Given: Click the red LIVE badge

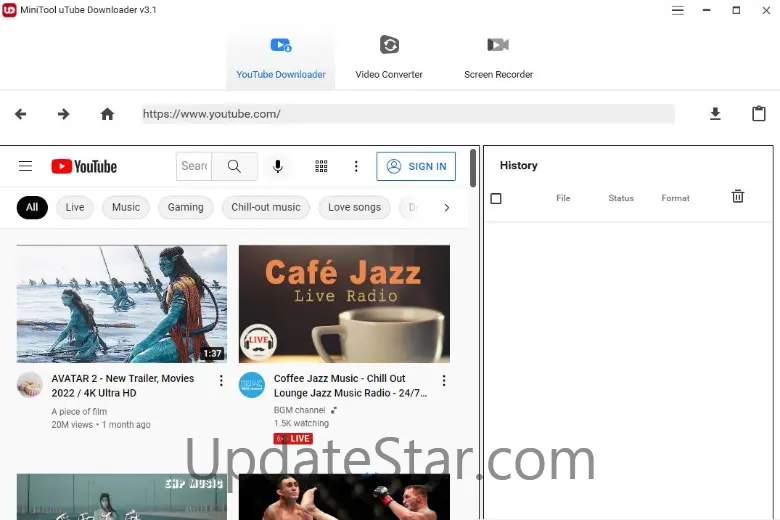Looking at the screenshot, I should [x=293, y=438].
